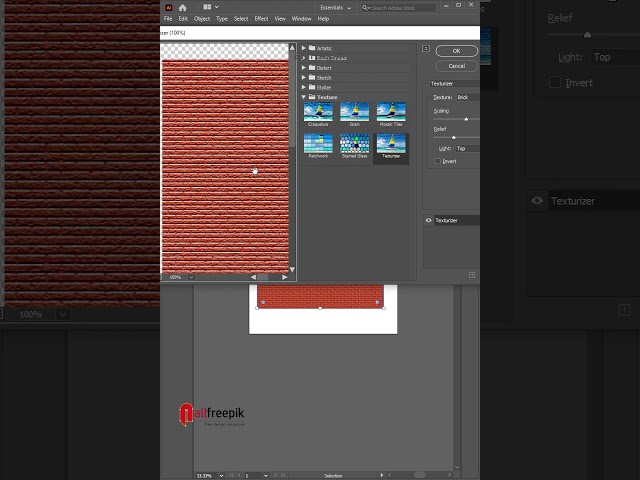Expand the Distort filter folder
The height and width of the screenshot is (480, 640).
point(304,67)
